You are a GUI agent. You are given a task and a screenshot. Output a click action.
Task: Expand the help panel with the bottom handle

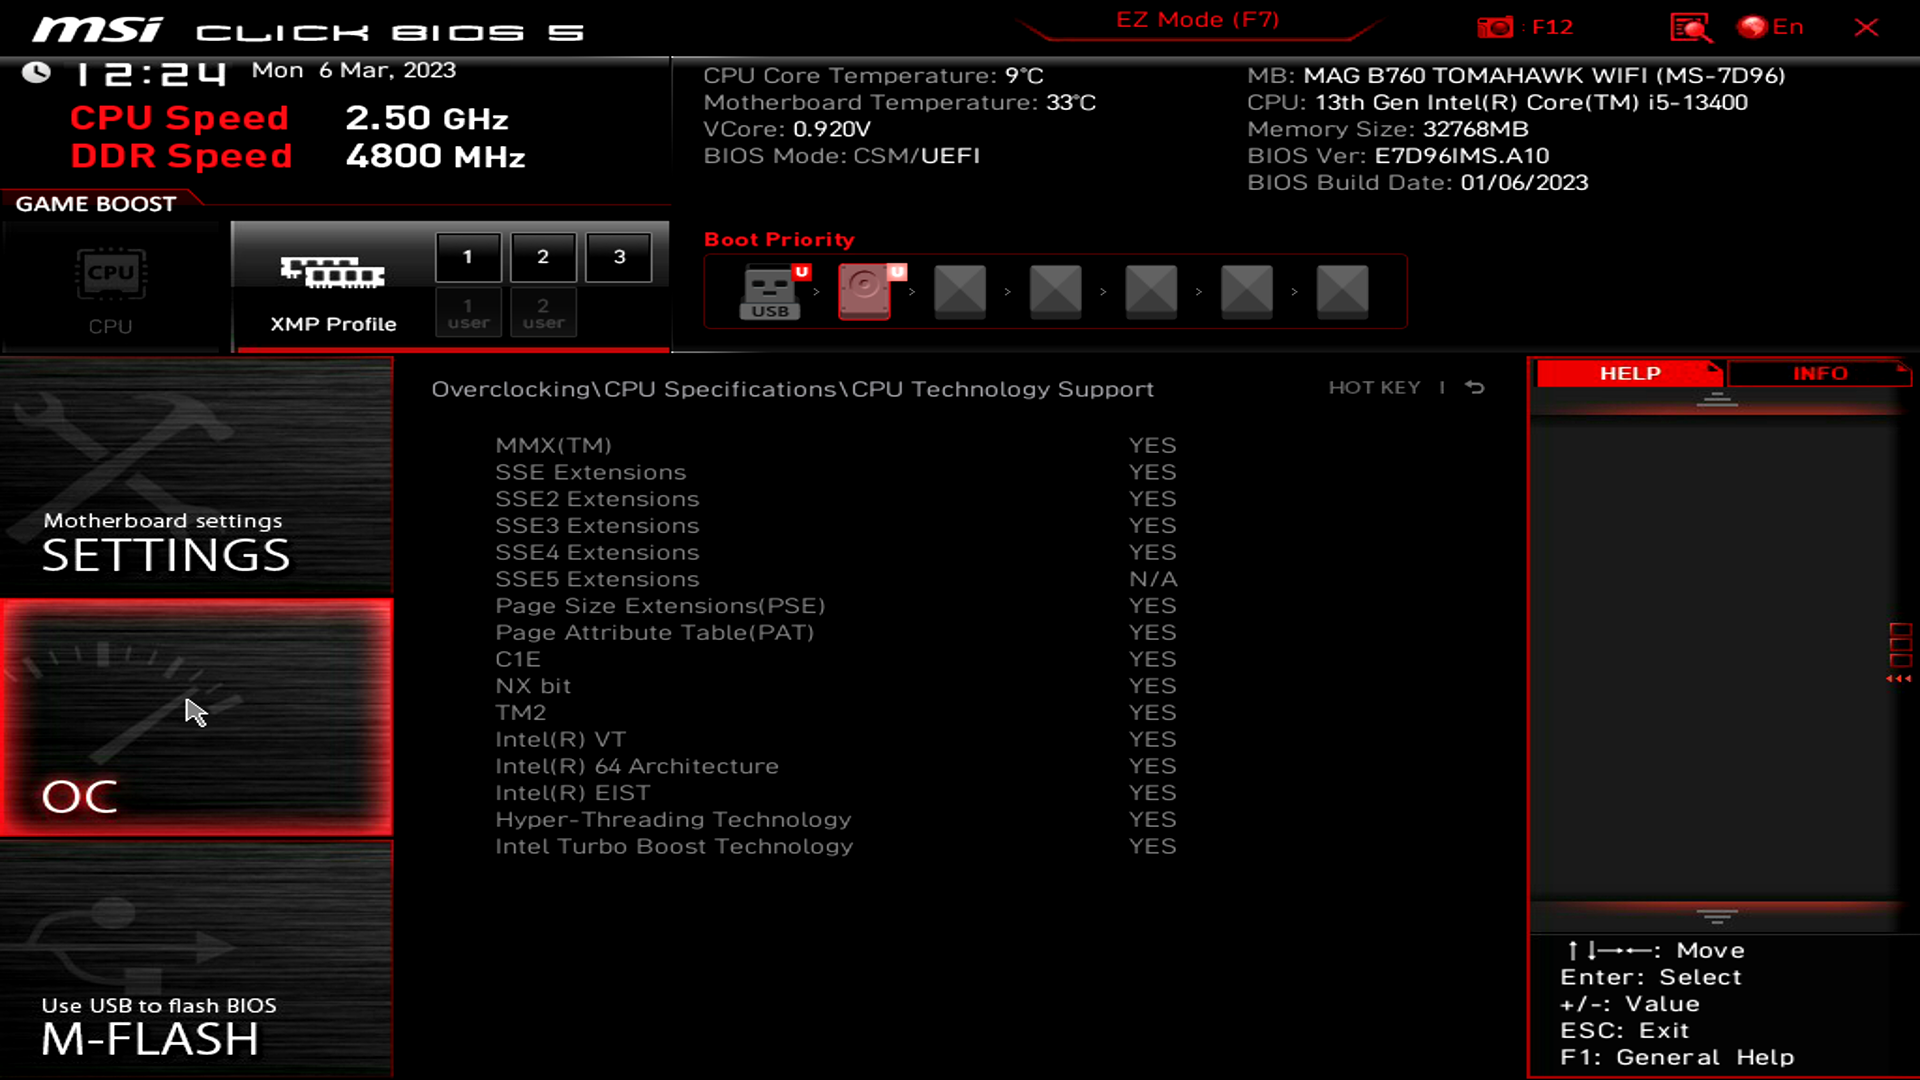tap(1717, 916)
